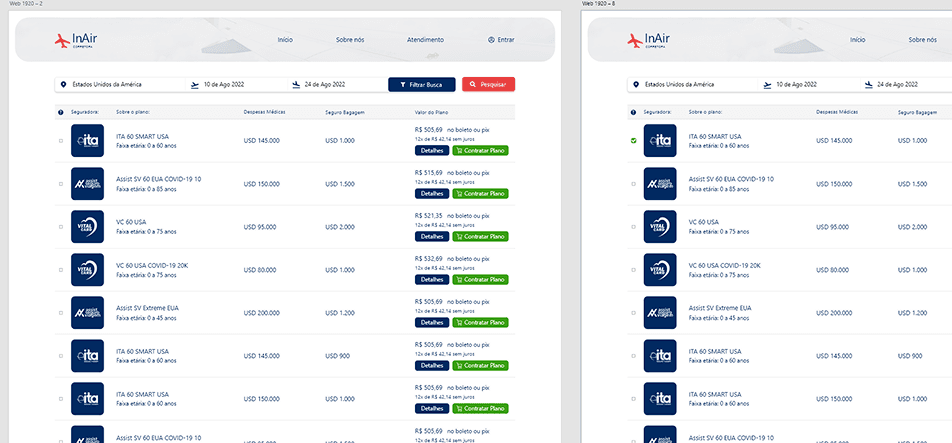Click the user icon beside Entrar
The image size is (952, 443).
pos(491,40)
